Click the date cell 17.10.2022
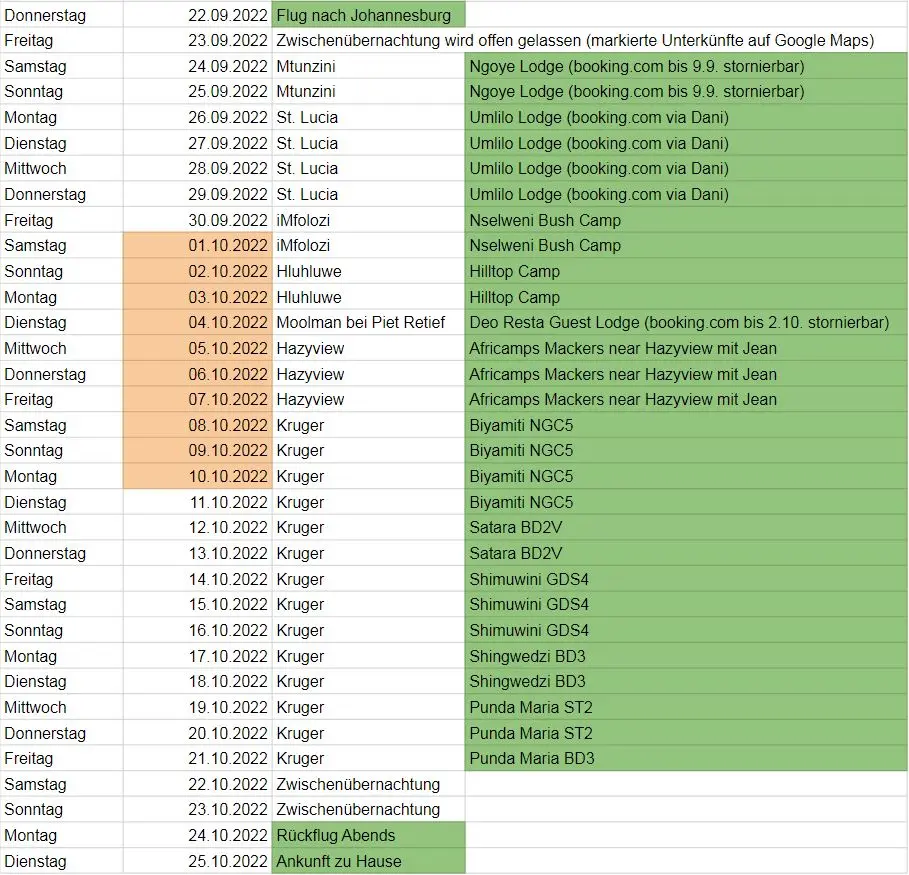The height and width of the screenshot is (875, 909). pyautogui.click(x=198, y=656)
